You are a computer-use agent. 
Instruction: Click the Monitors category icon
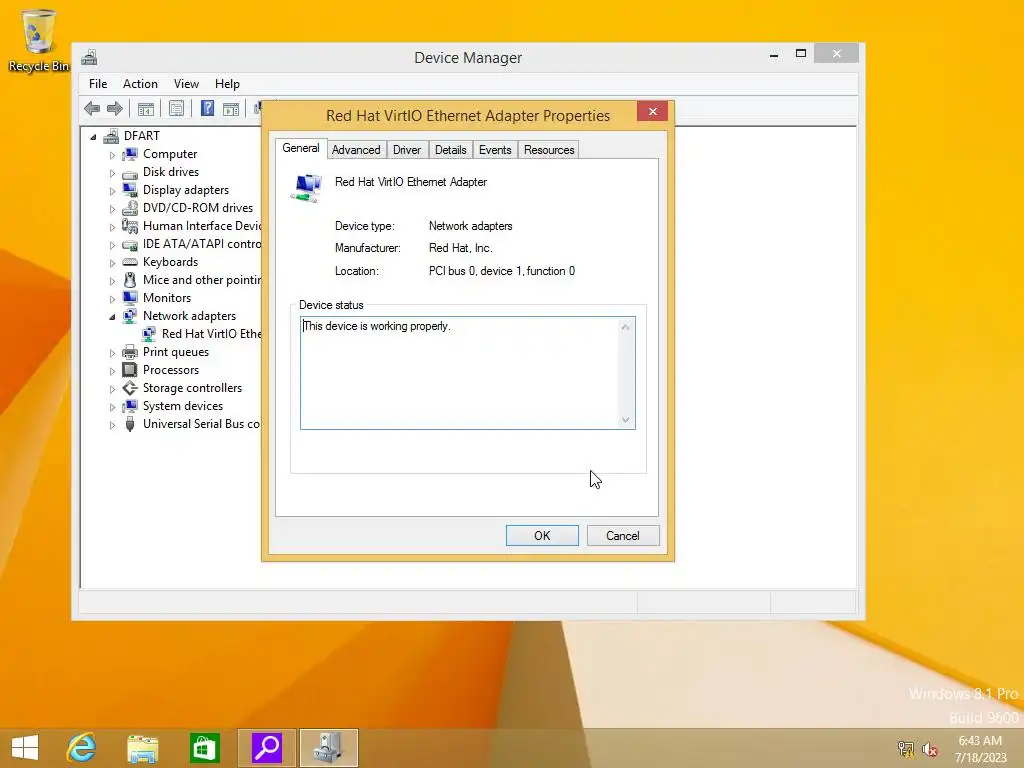click(130, 298)
